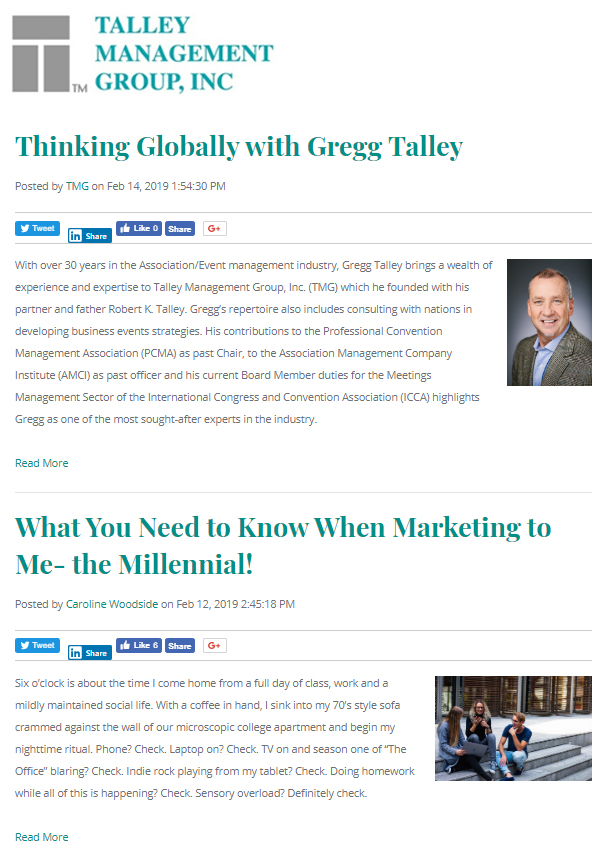Screen dimensions: 600x849
Task: Share the Gregg Talley post on Facebook
Action: pyautogui.click(x=180, y=229)
